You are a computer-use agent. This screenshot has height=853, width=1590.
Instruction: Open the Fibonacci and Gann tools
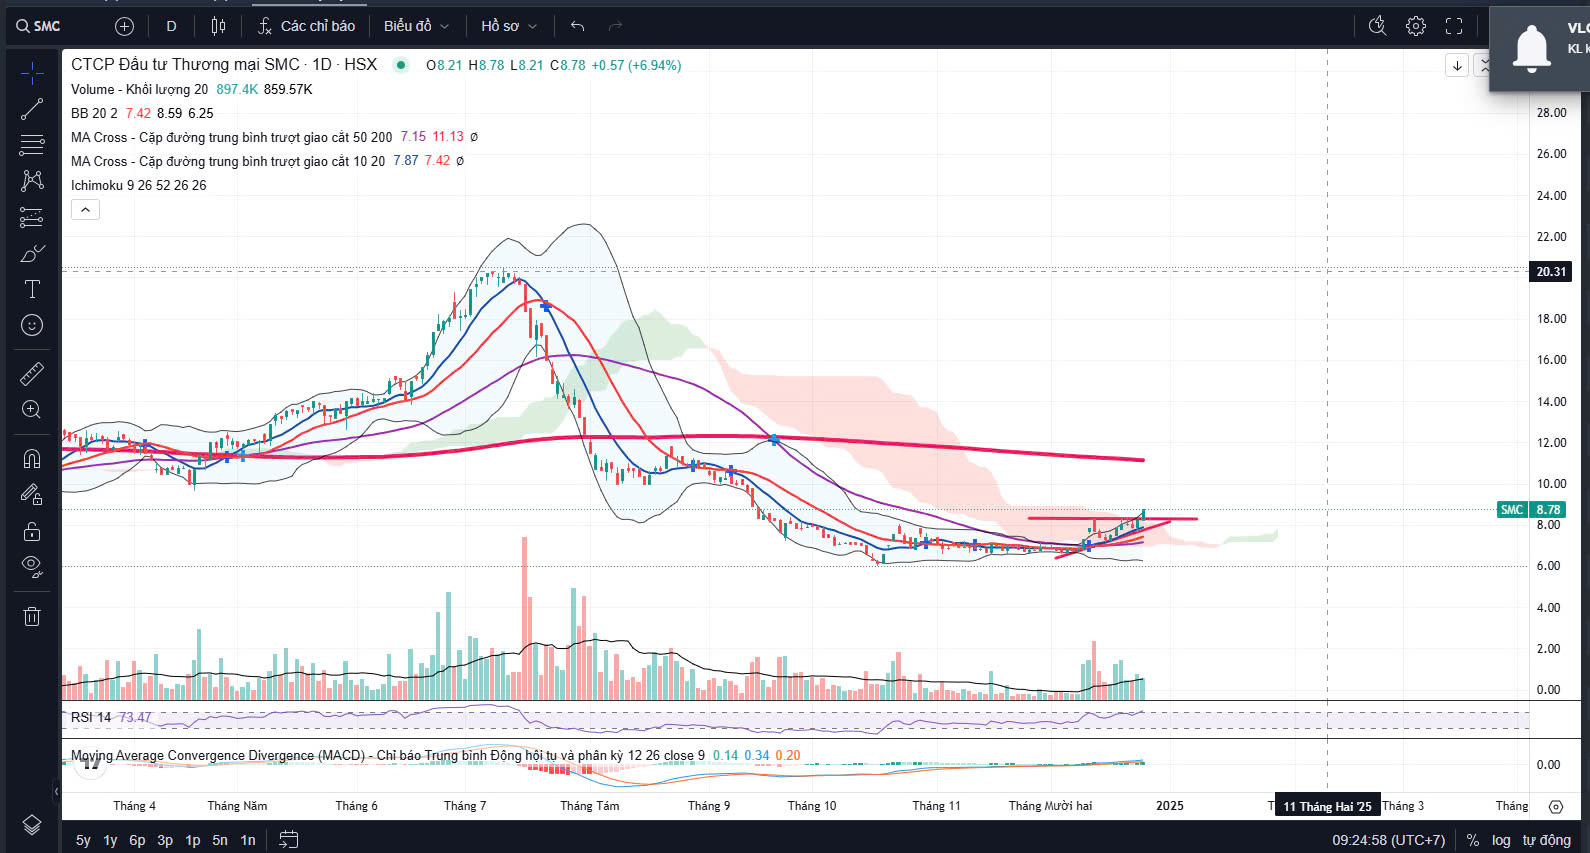tap(32, 145)
